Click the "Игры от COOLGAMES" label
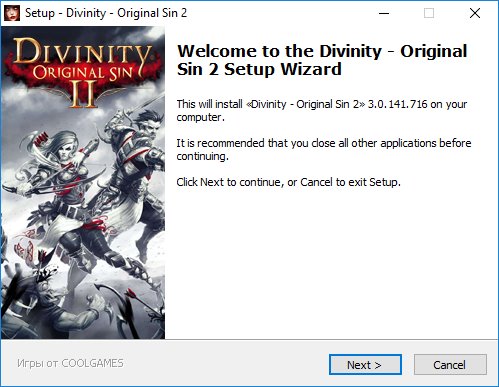The image size is (499, 387). click(x=70, y=363)
